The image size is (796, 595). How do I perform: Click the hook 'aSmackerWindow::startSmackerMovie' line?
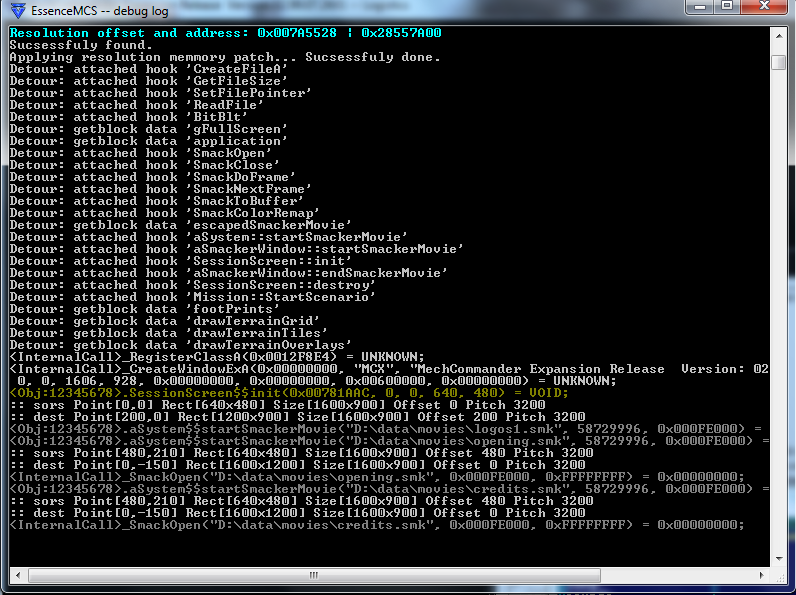pos(237,249)
